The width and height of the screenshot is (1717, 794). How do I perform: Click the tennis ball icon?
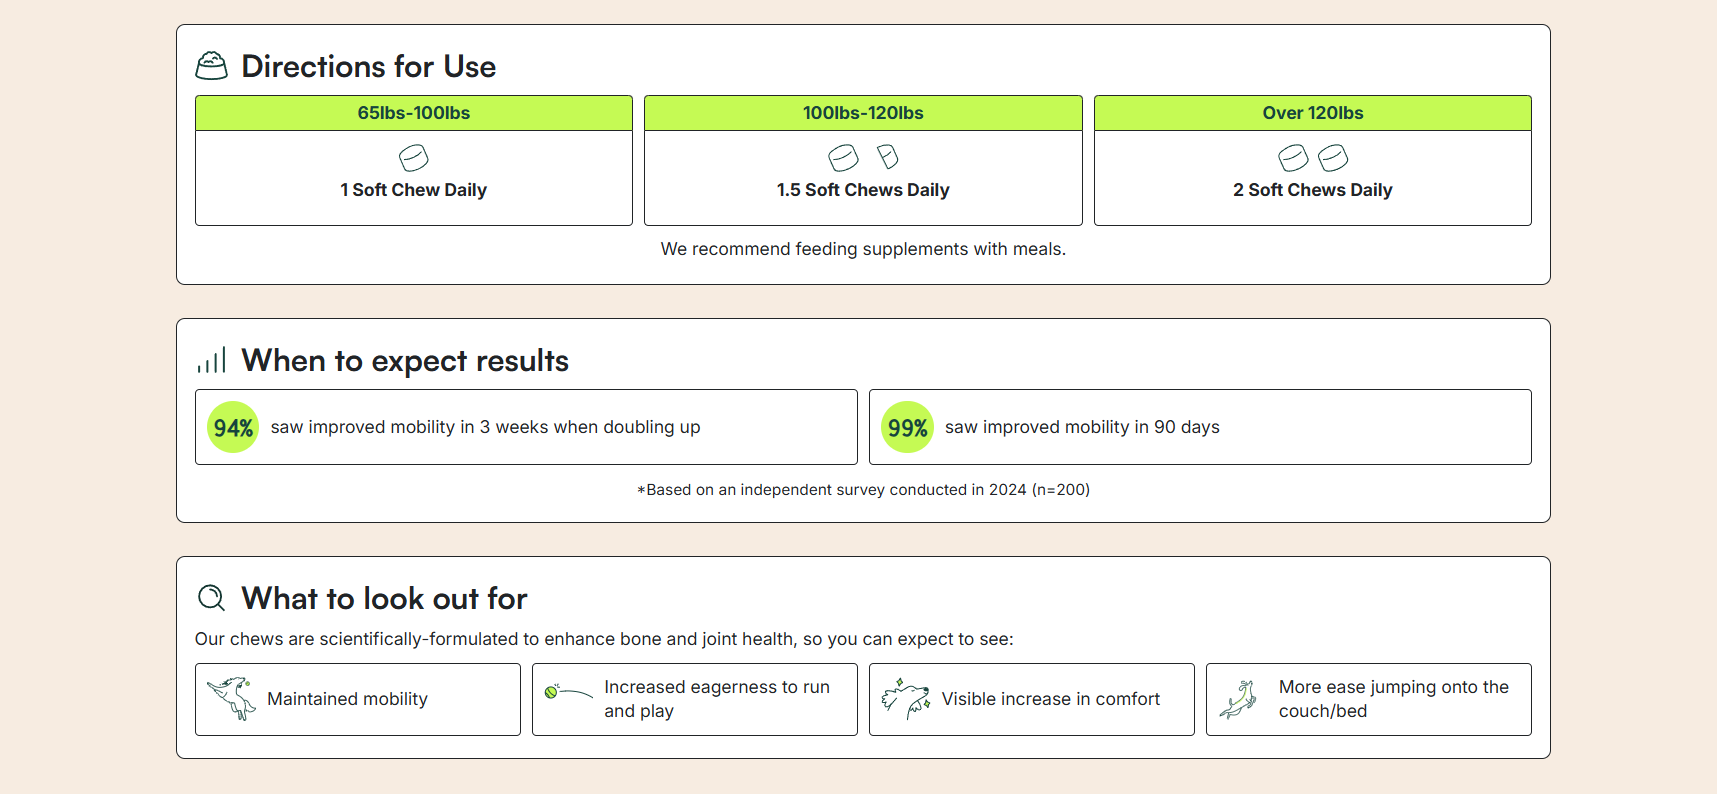(x=552, y=691)
